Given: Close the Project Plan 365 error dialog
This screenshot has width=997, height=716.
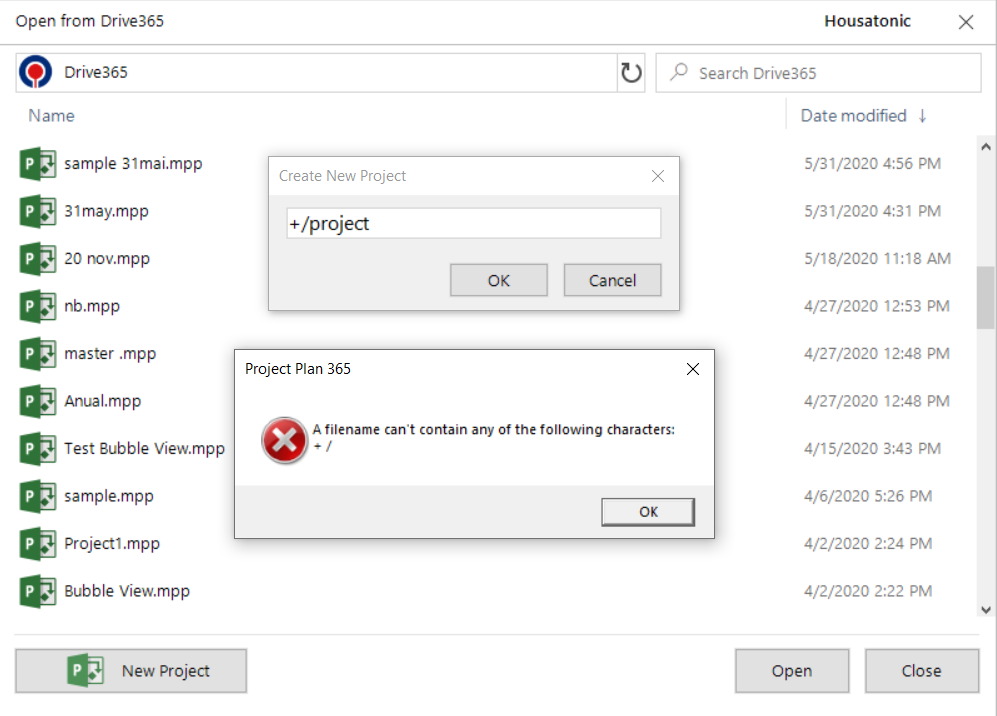Looking at the screenshot, I should (x=693, y=369).
